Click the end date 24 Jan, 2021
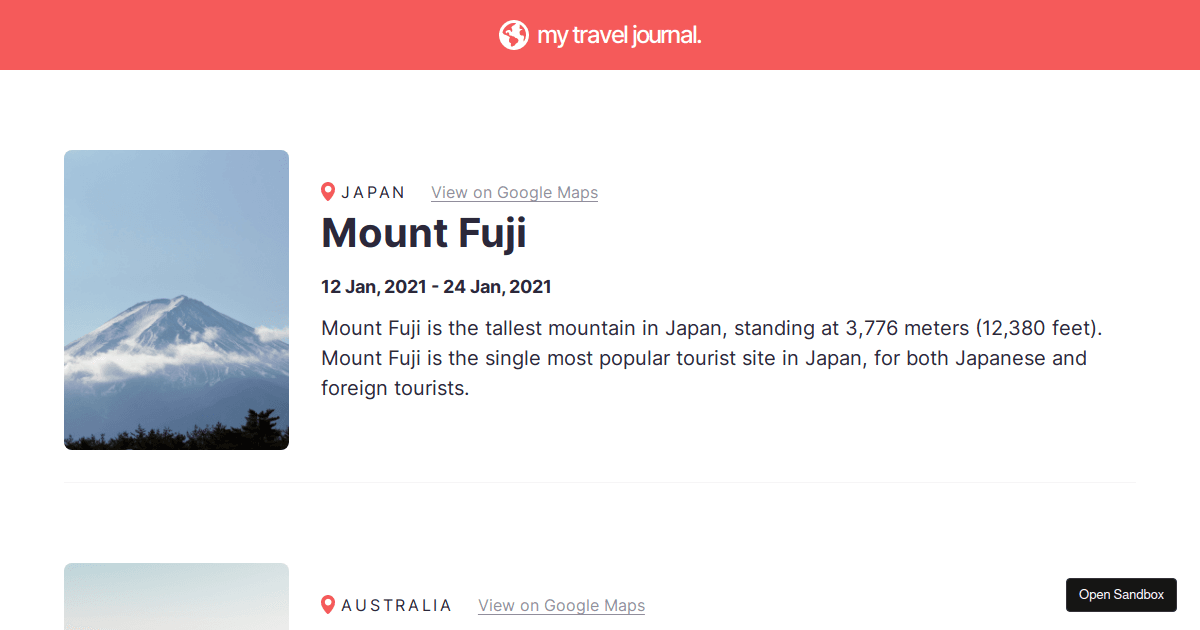 497,288
